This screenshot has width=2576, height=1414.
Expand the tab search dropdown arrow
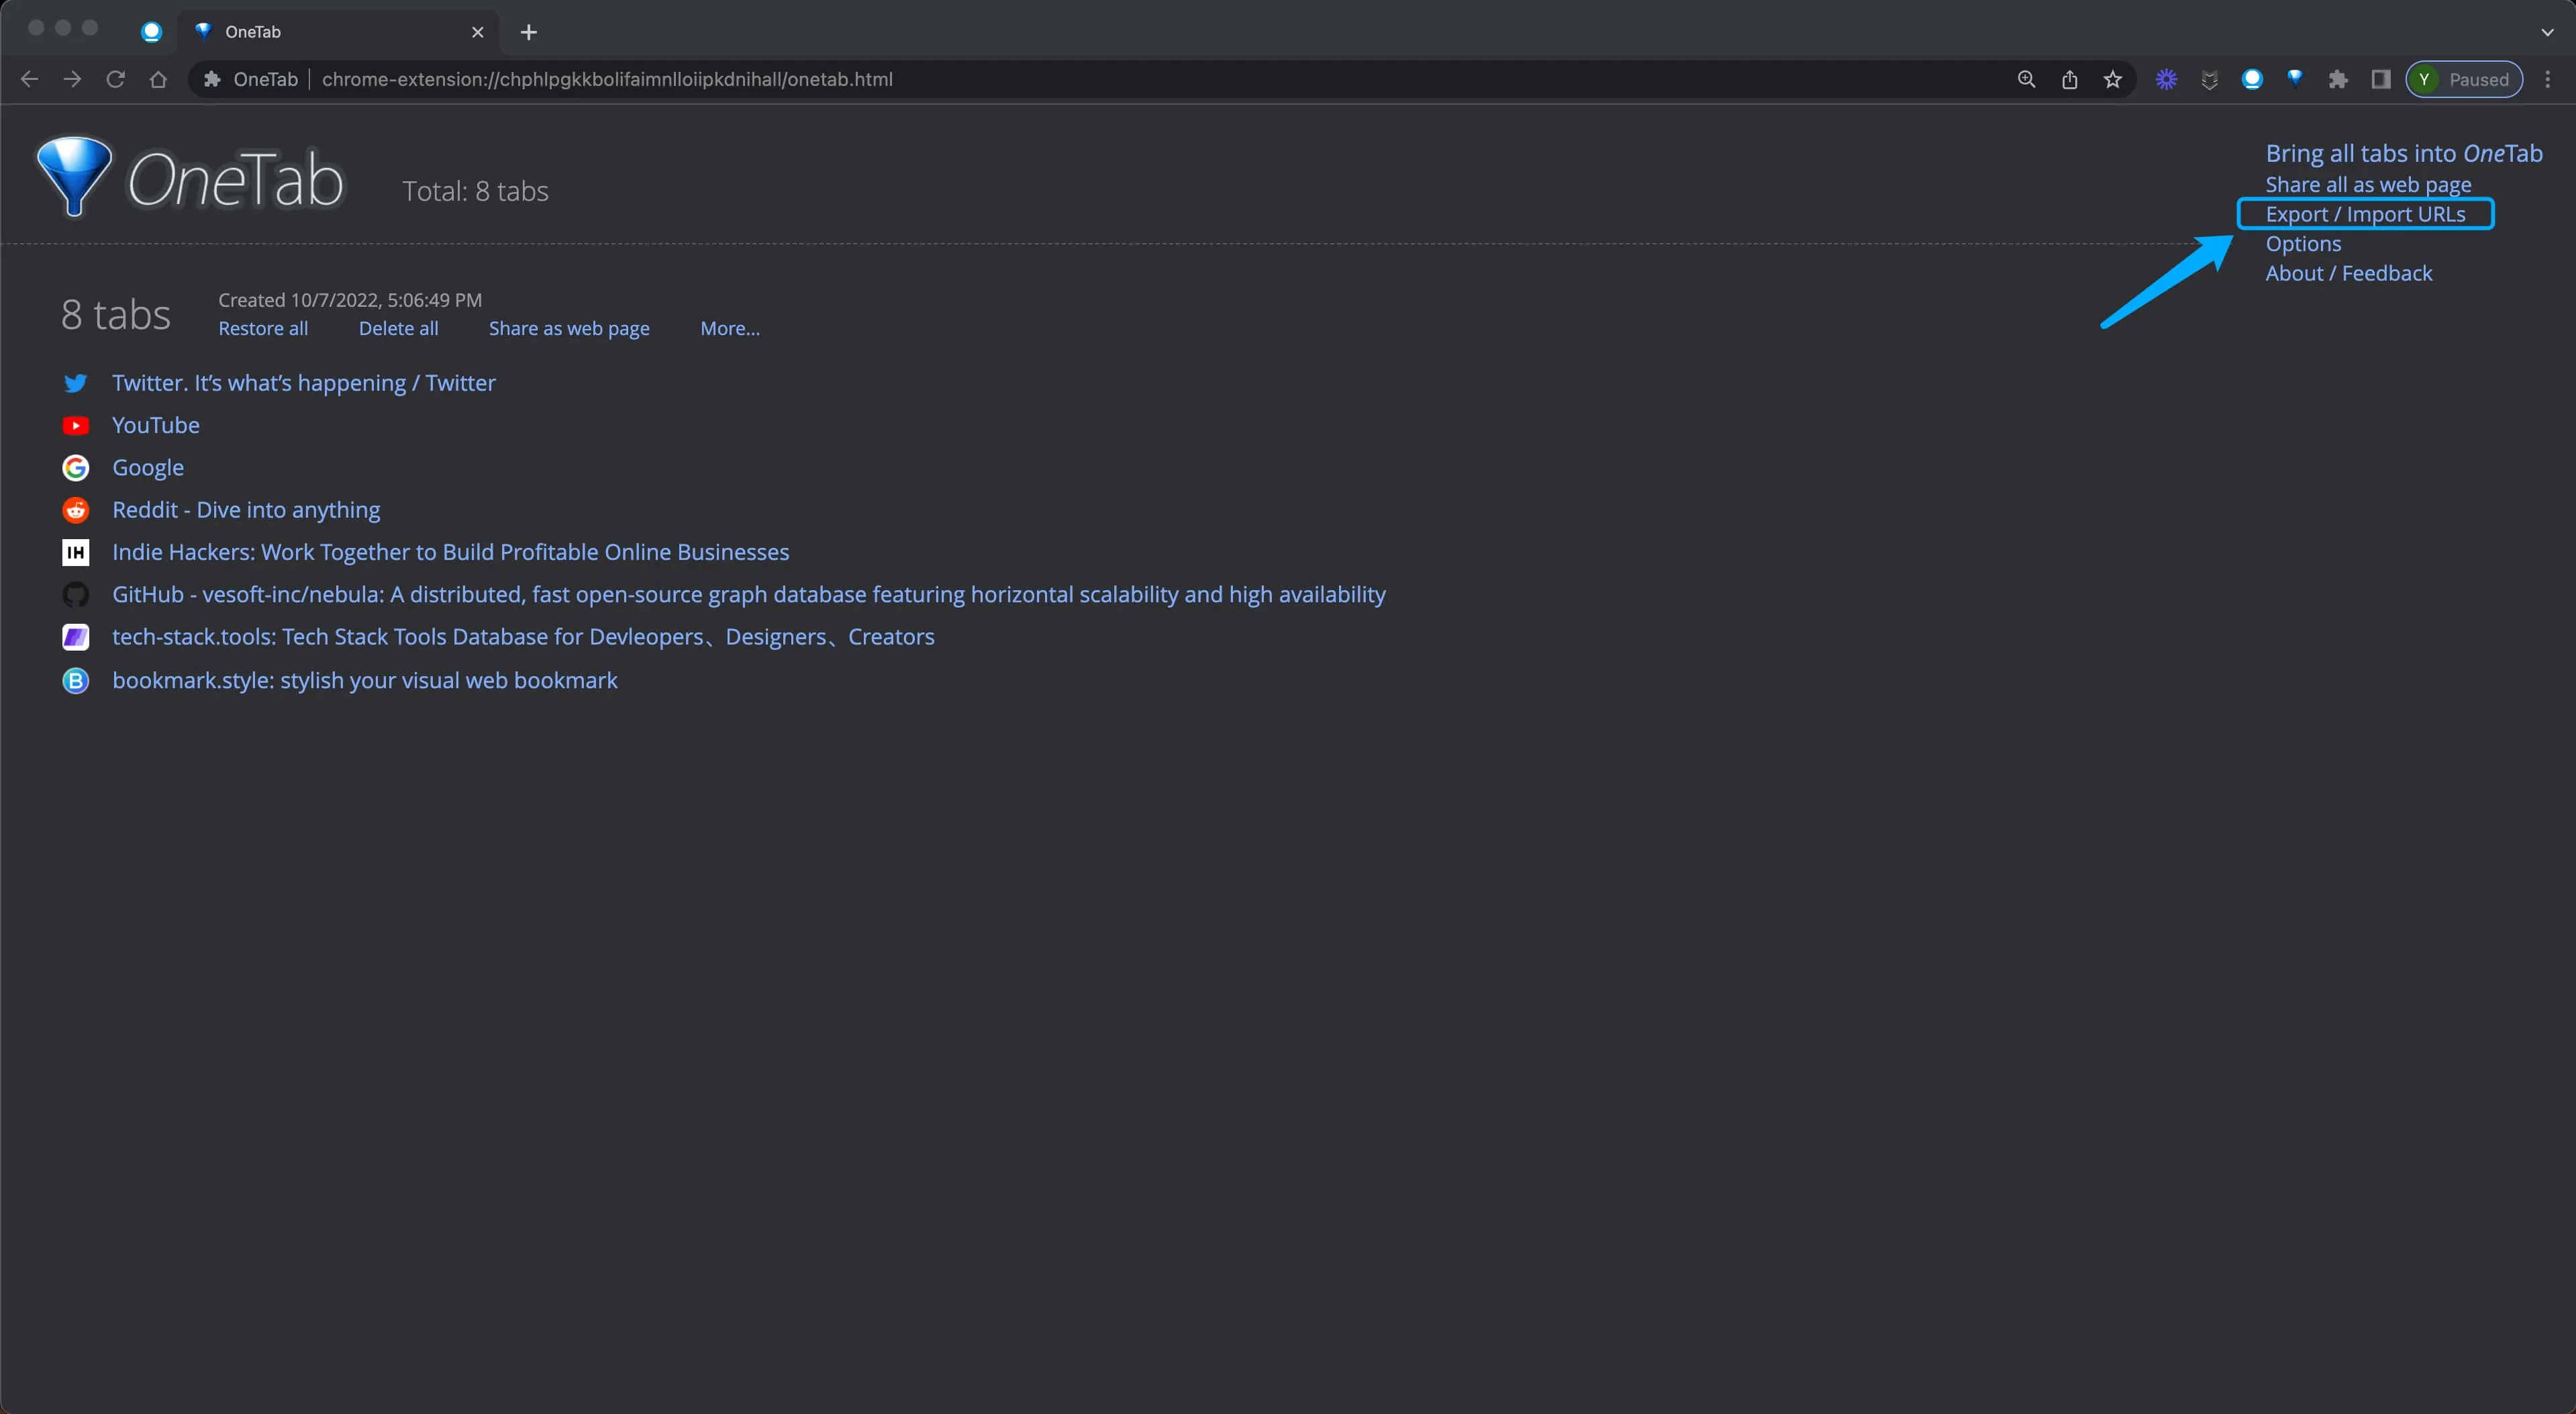(2546, 31)
